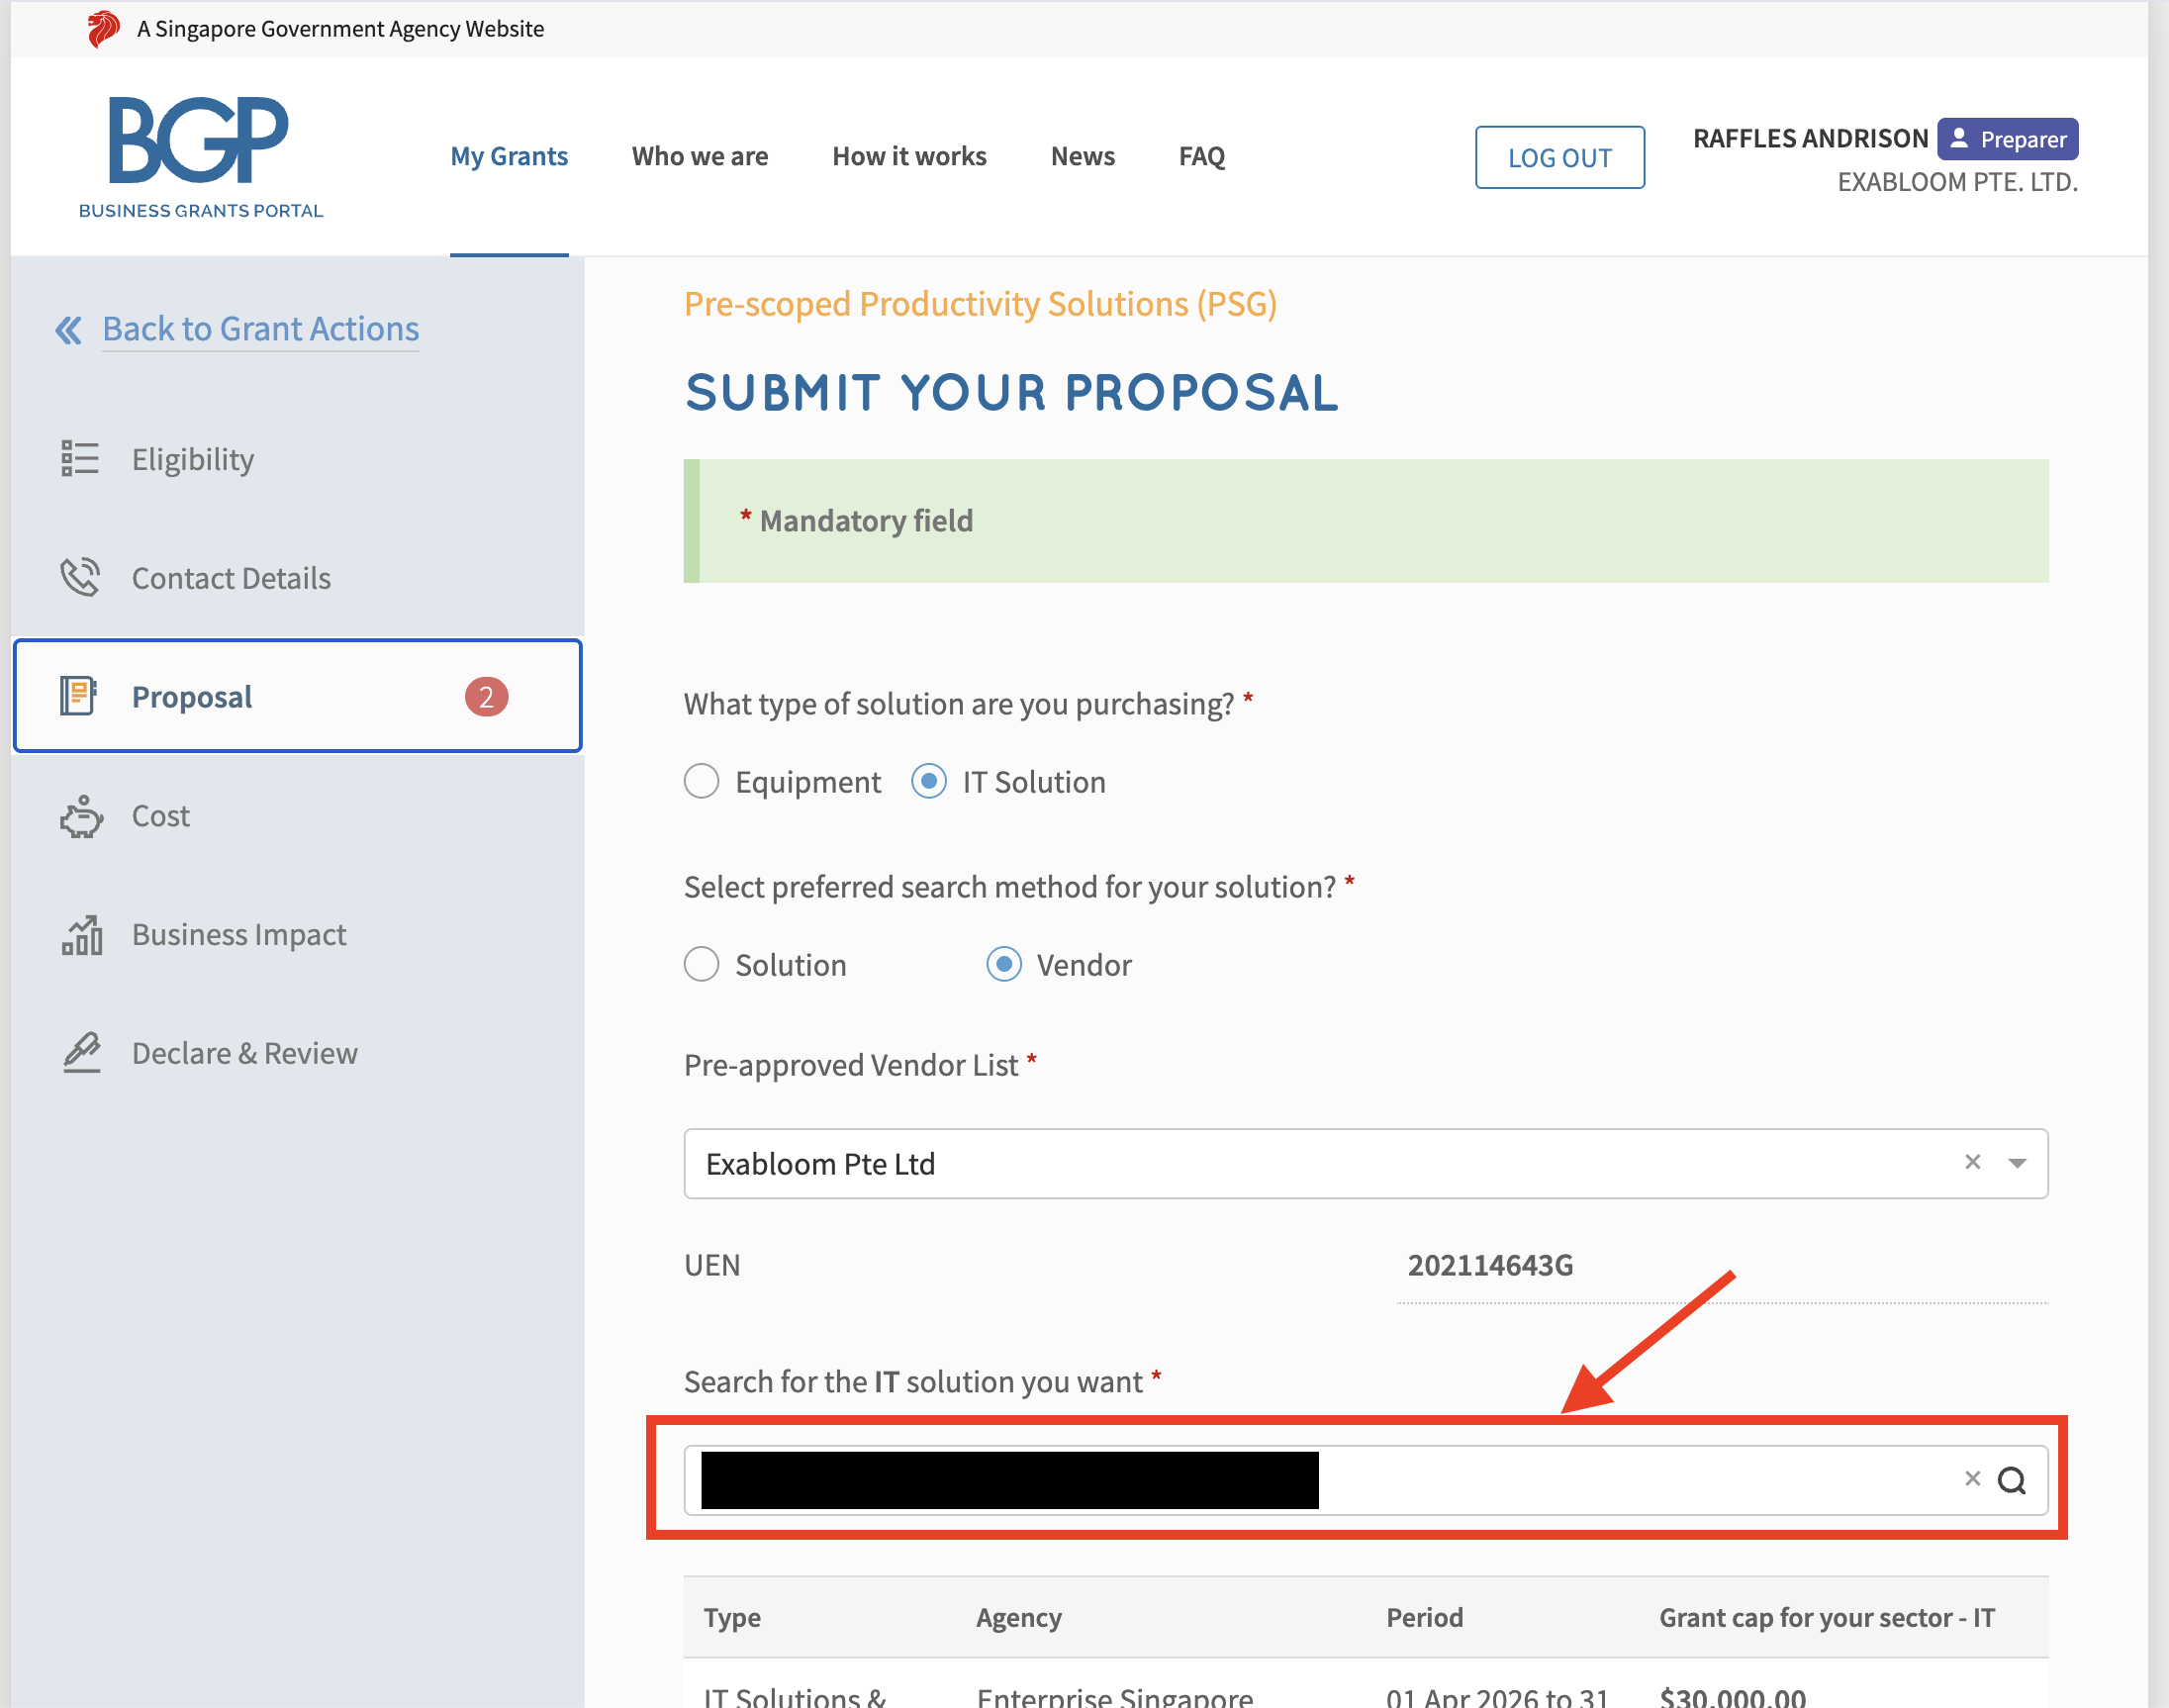Click the RAFFLES ANDRISON user name
2169x1708 pixels.
[1810, 139]
